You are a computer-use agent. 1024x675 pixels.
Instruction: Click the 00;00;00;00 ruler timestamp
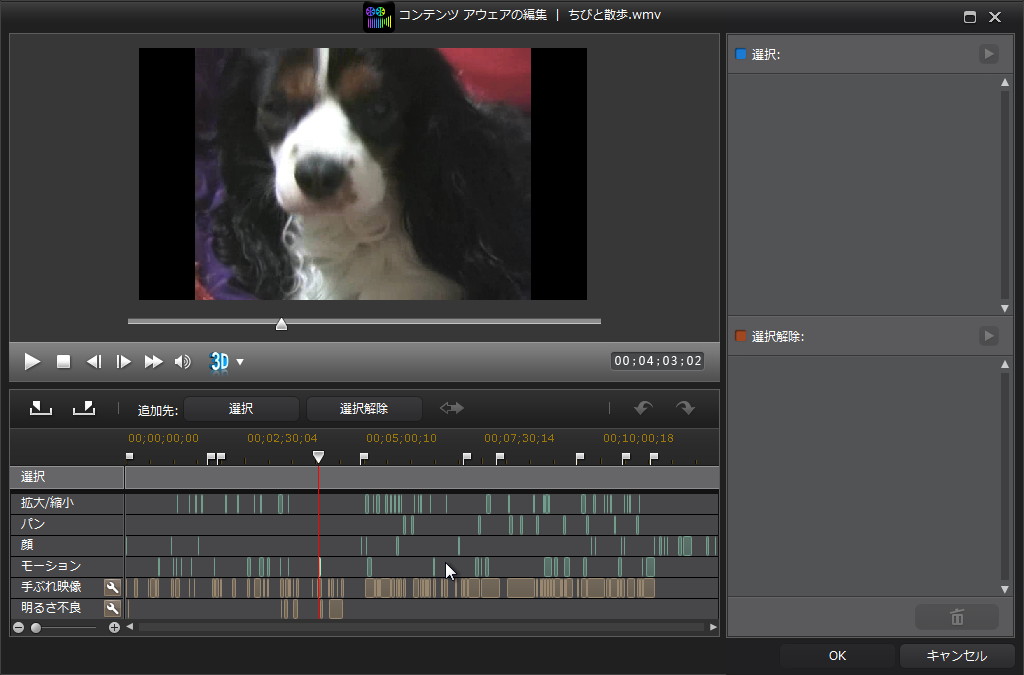163,438
